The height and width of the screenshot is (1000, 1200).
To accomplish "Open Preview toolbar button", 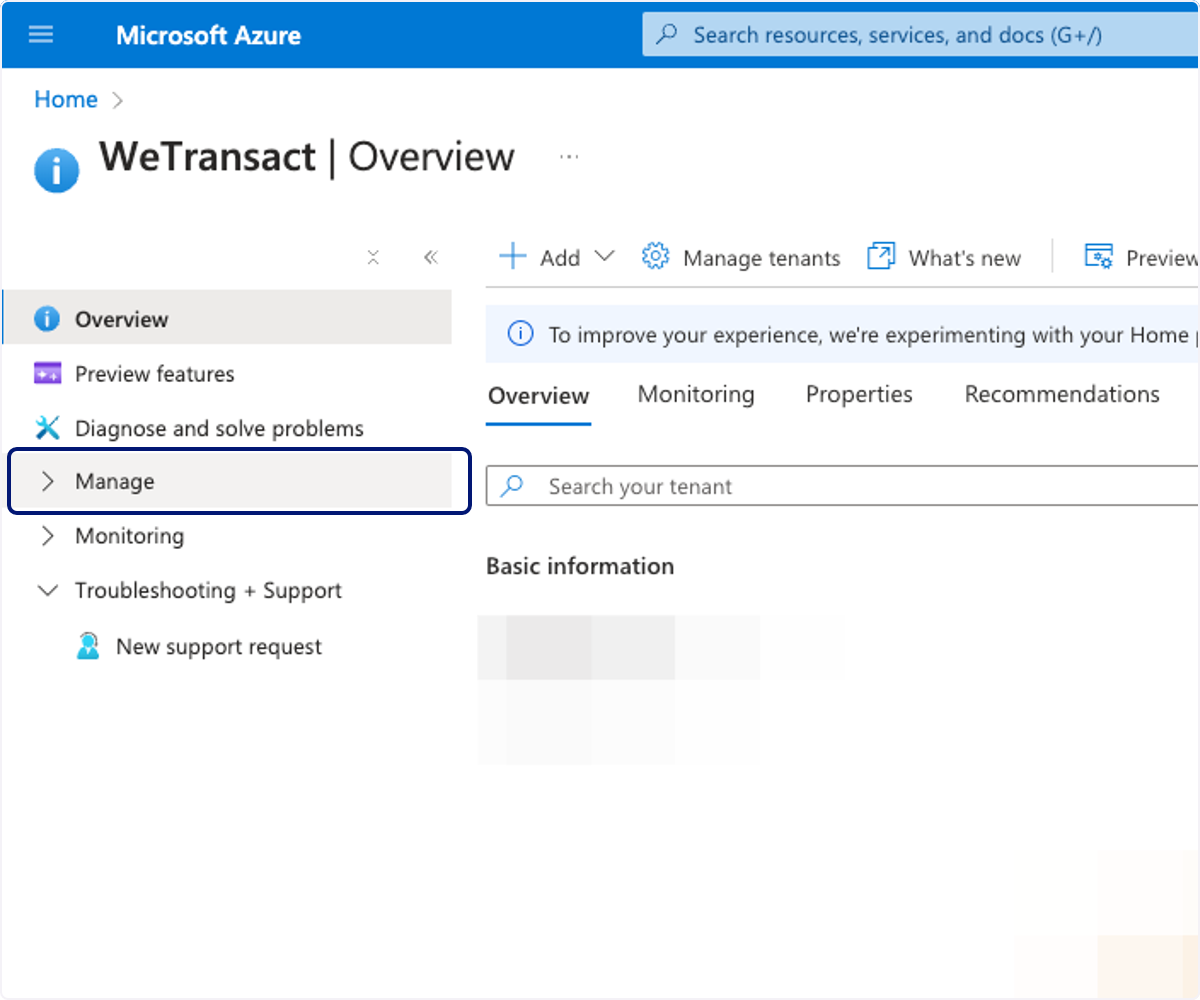I will click(x=1141, y=257).
